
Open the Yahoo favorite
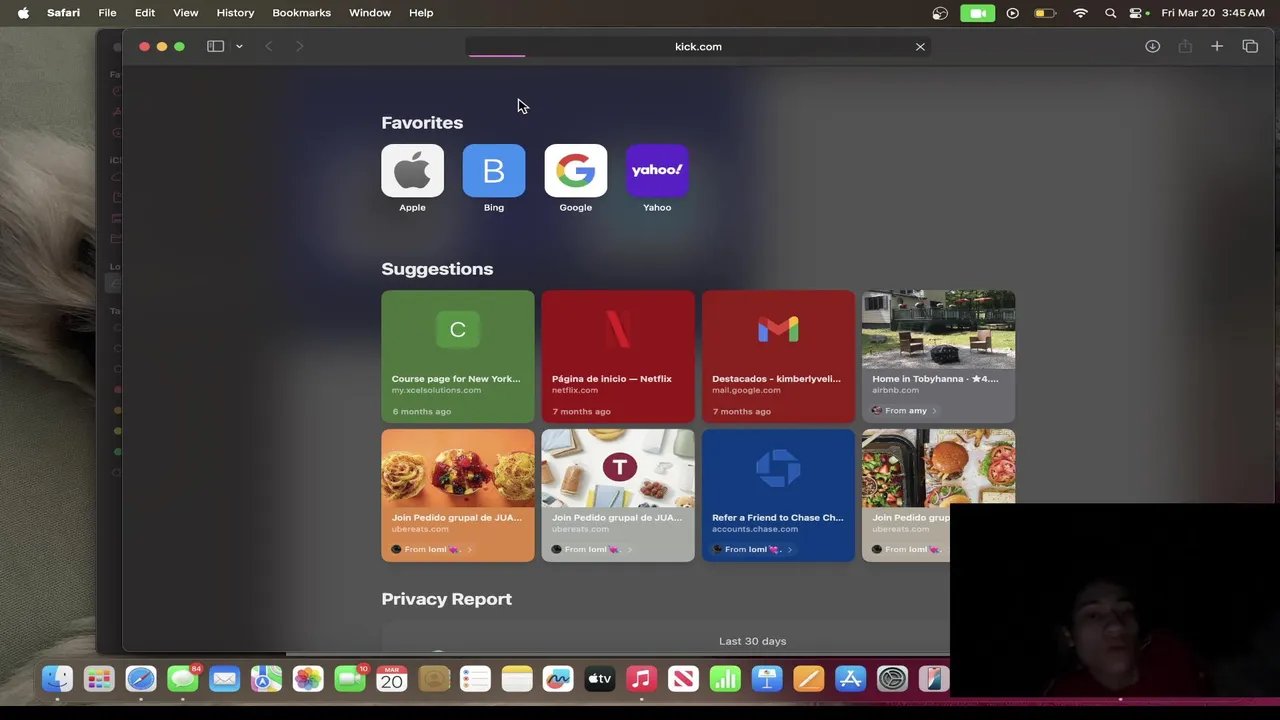657,170
